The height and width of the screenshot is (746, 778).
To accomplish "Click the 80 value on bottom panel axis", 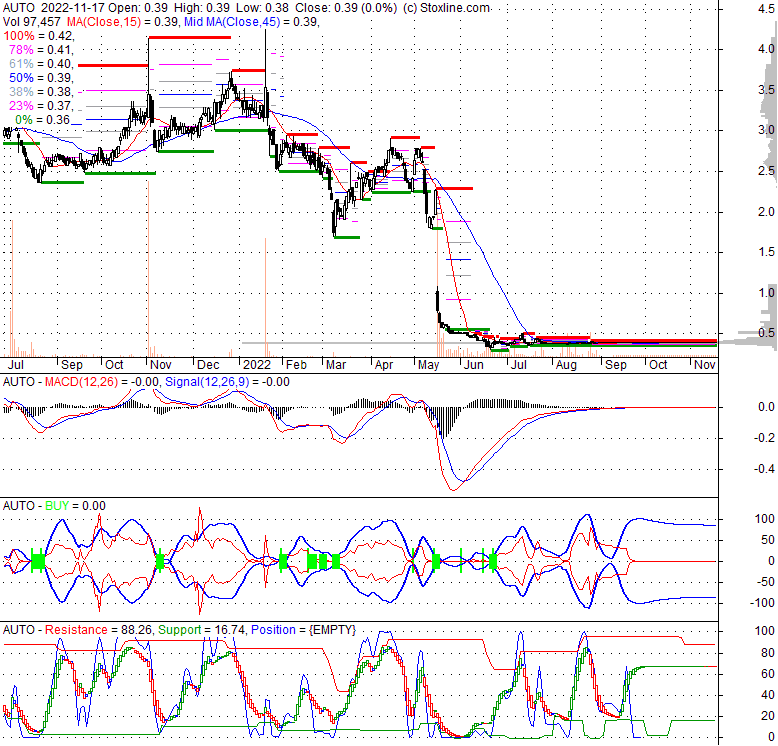I will pos(768,653).
